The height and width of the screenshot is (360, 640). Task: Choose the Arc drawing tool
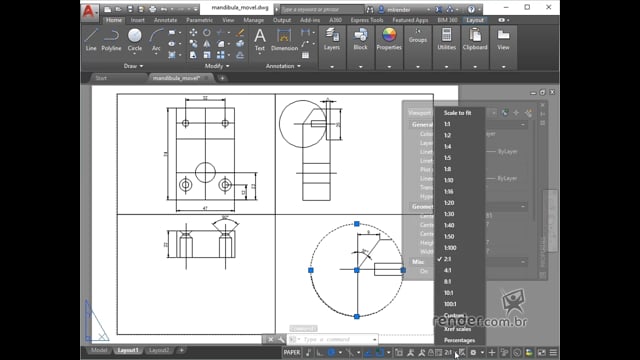coord(156,40)
